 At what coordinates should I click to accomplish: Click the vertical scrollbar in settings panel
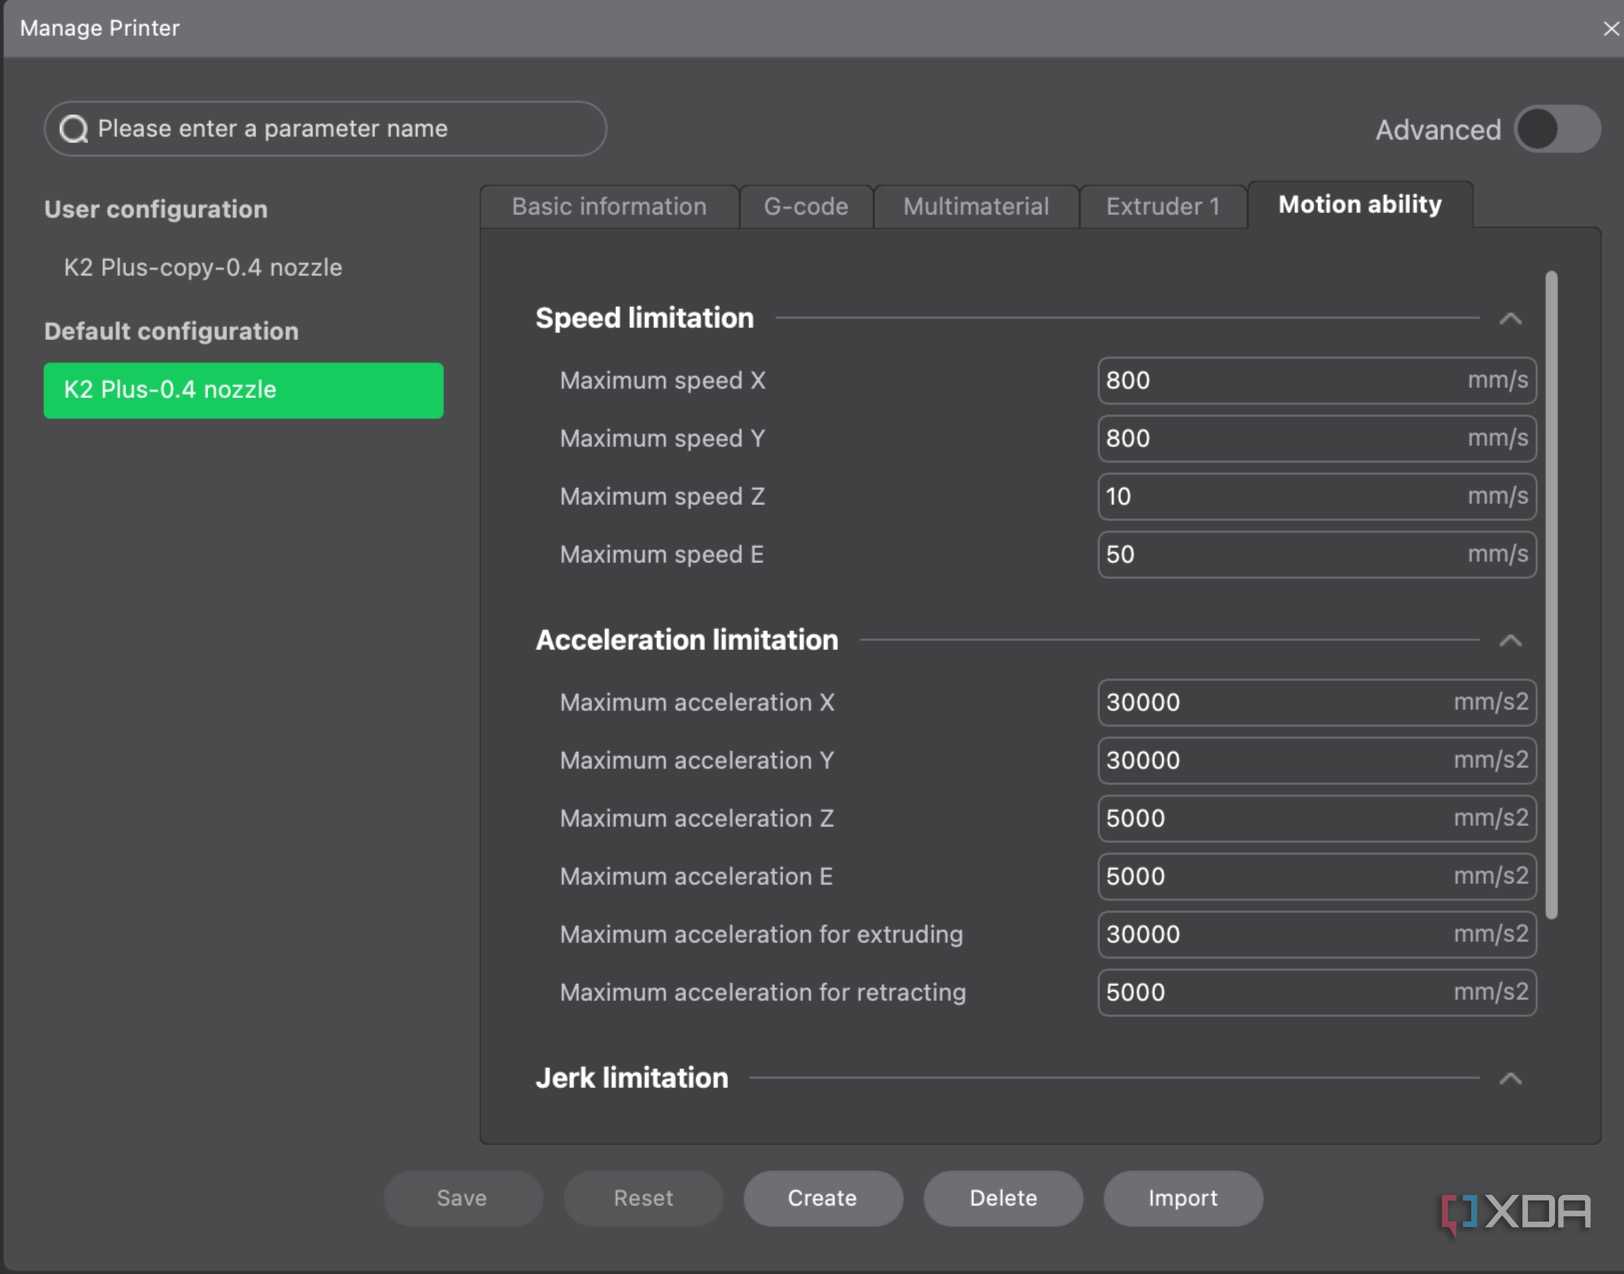[1552, 594]
